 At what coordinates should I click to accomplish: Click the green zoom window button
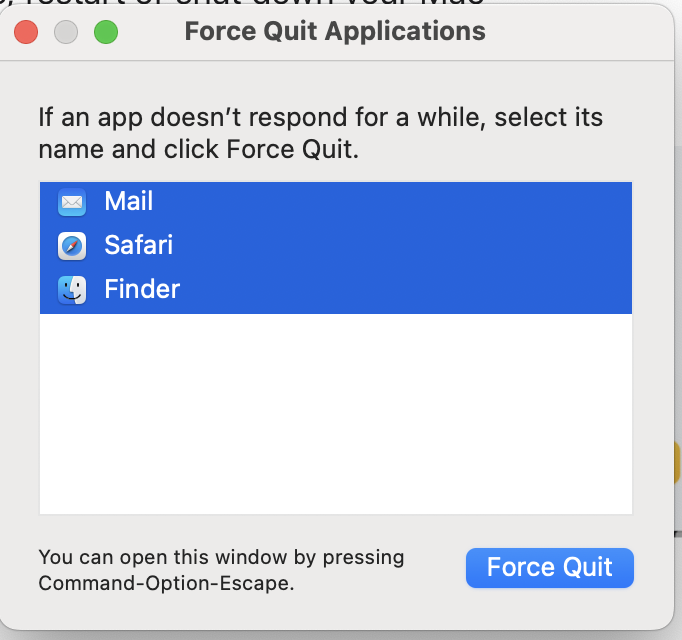[106, 32]
